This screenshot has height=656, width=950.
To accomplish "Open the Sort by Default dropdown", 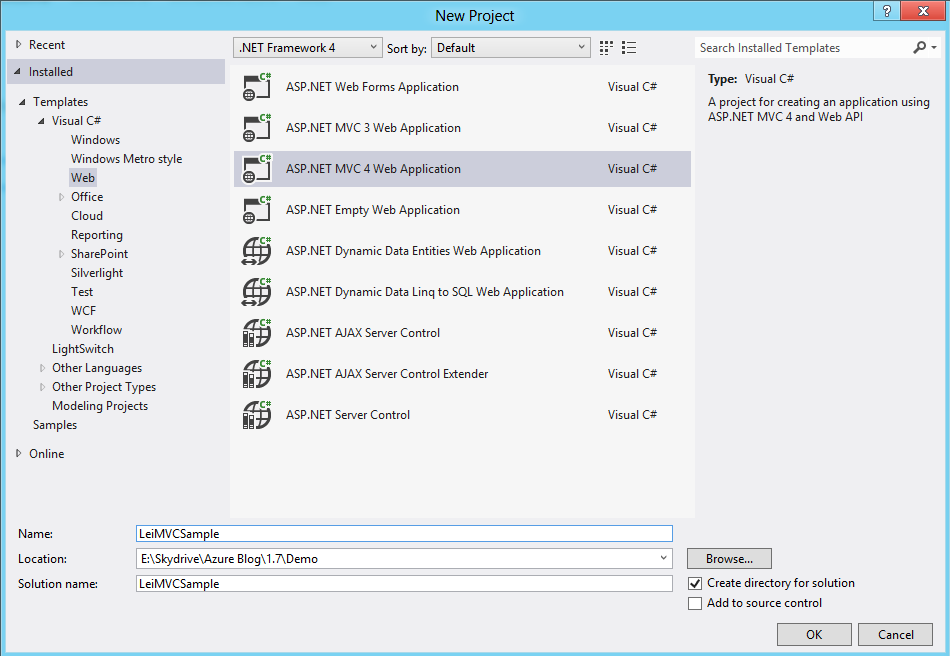I will pyautogui.click(x=511, y=48).
